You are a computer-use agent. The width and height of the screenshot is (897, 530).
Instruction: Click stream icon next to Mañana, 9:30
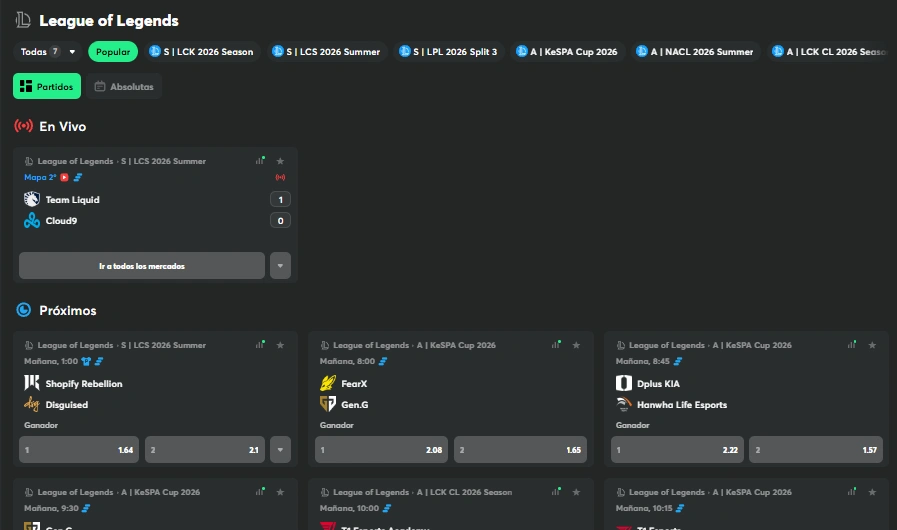point(86,508)
